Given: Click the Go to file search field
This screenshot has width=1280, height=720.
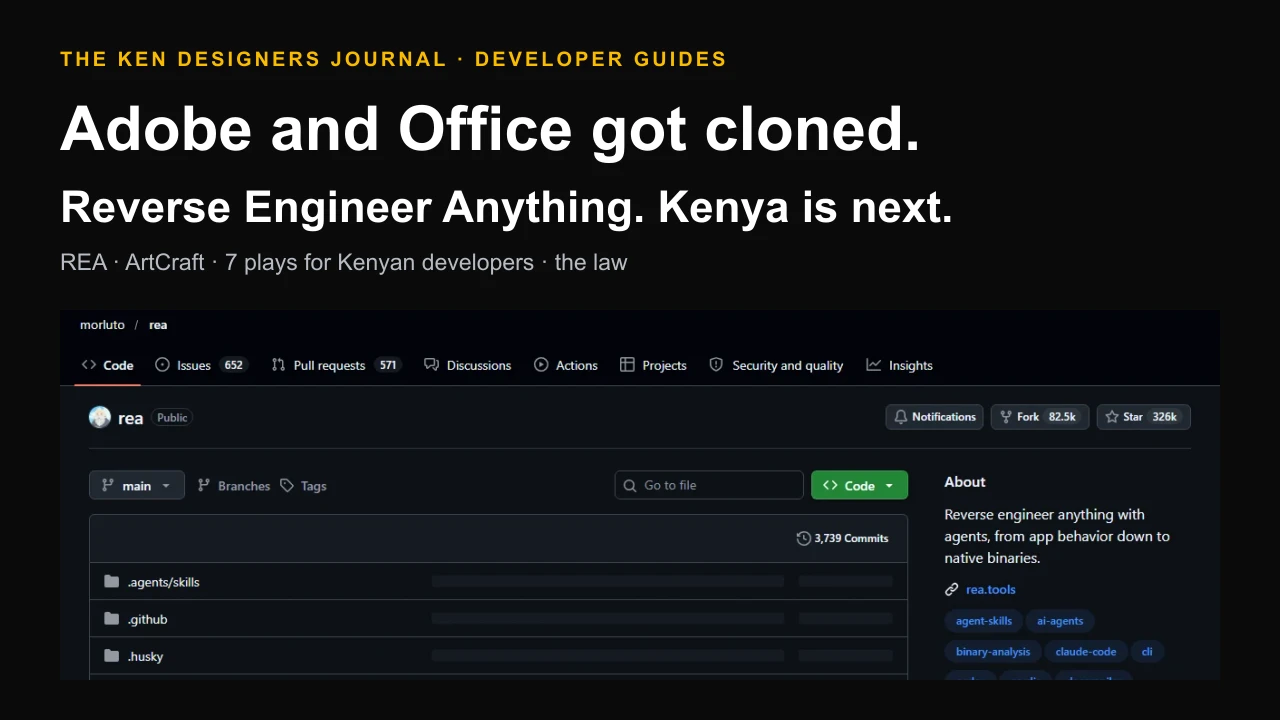Looking at the screenshot, I should point(709,485).
